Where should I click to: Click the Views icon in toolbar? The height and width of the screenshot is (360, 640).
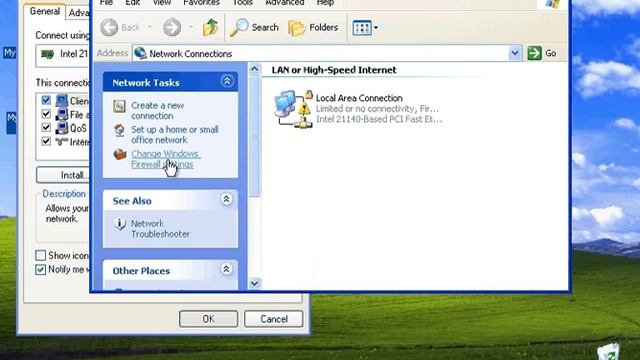(362, 28)
